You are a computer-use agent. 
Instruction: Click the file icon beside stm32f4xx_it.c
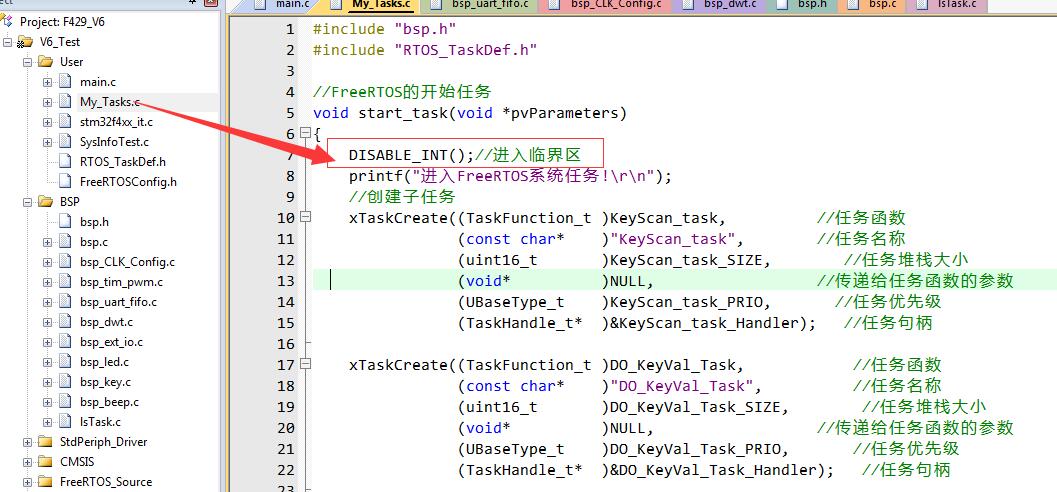point(65,122)
